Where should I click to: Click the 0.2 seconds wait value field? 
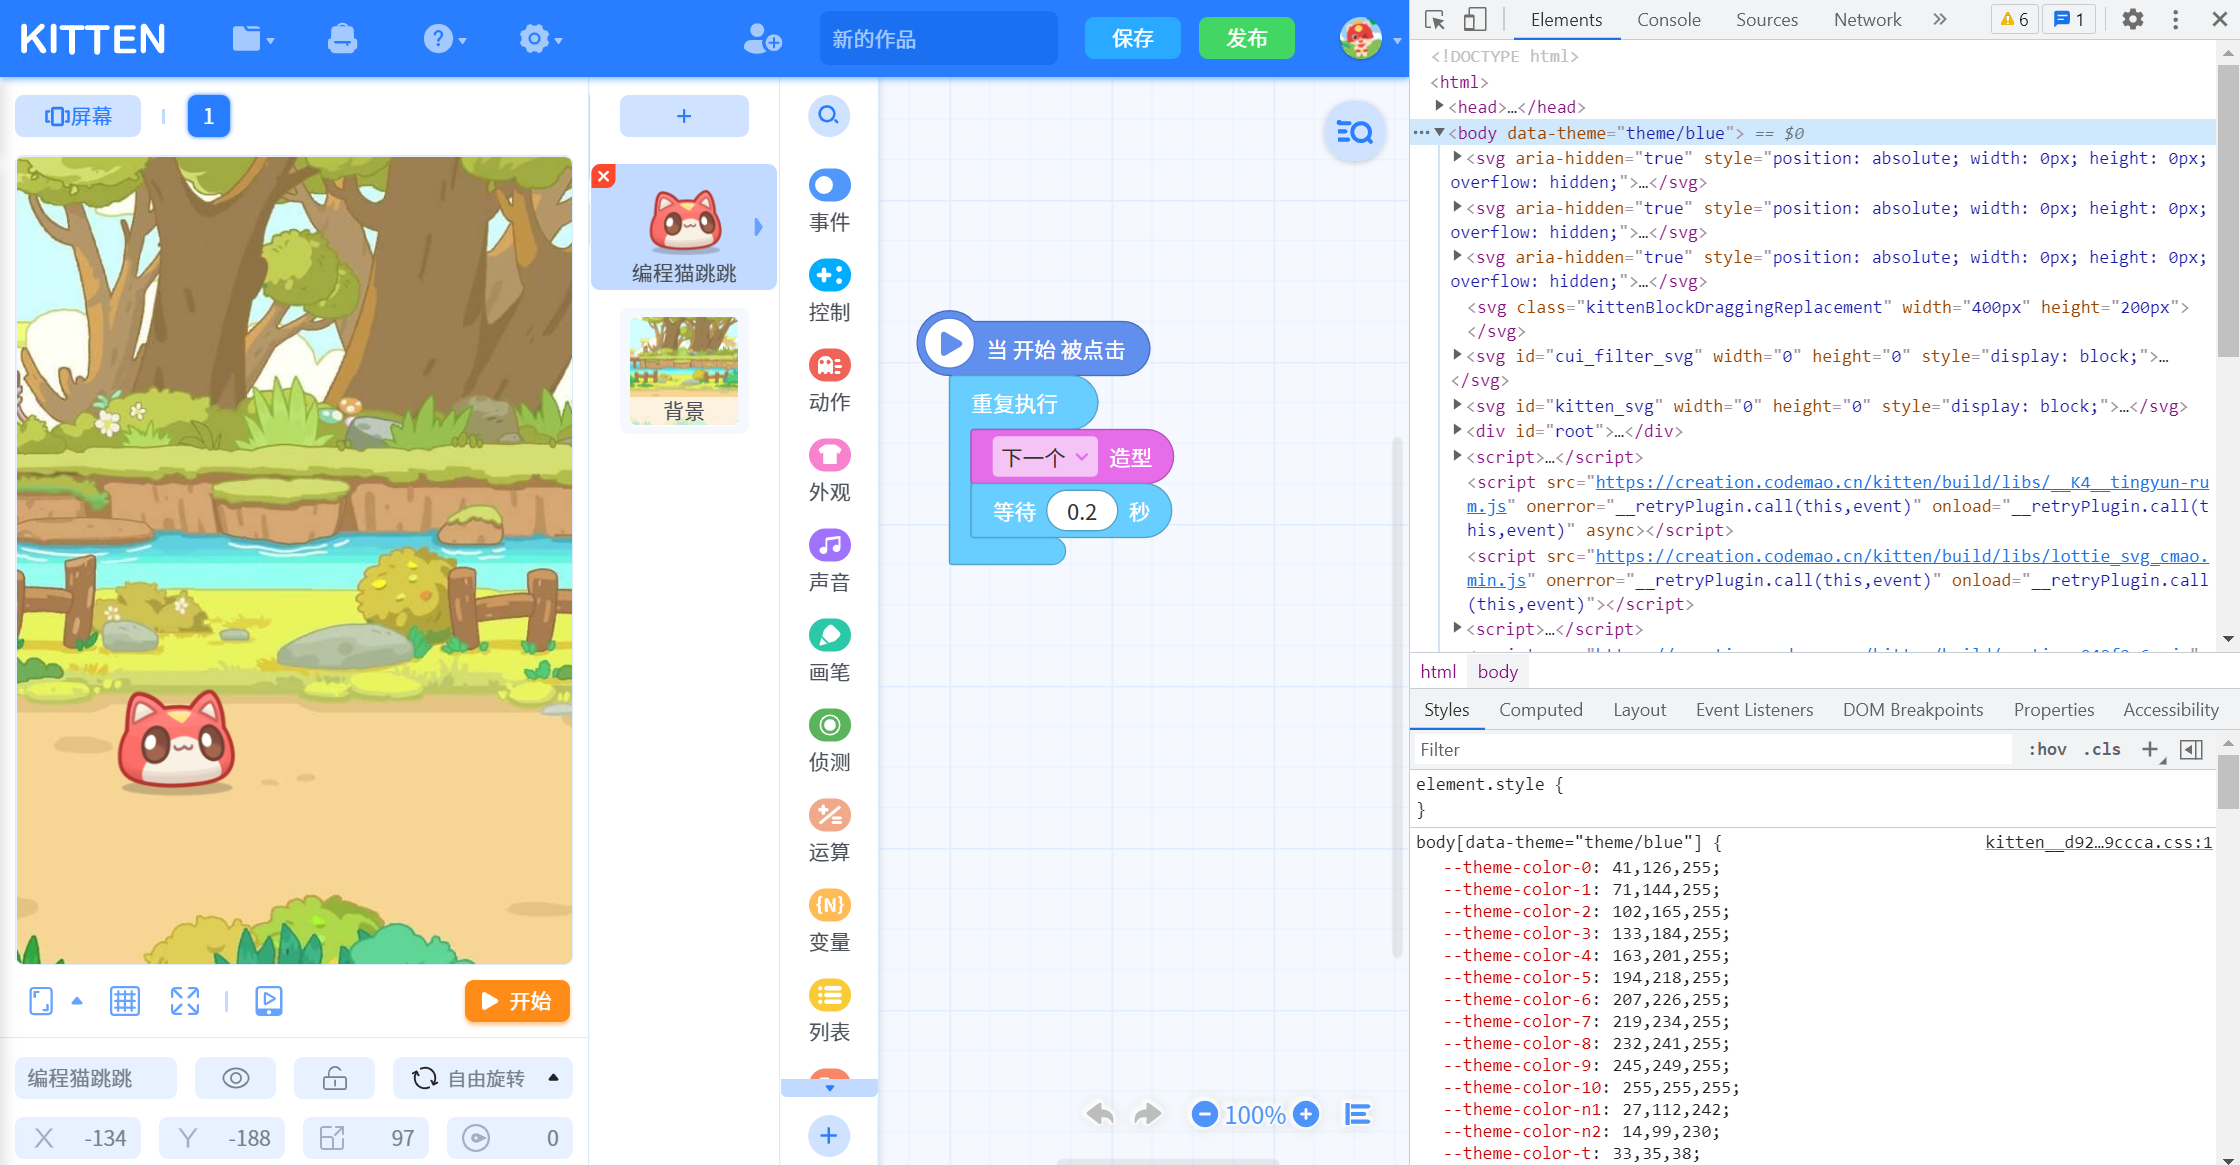point(1082,512)
